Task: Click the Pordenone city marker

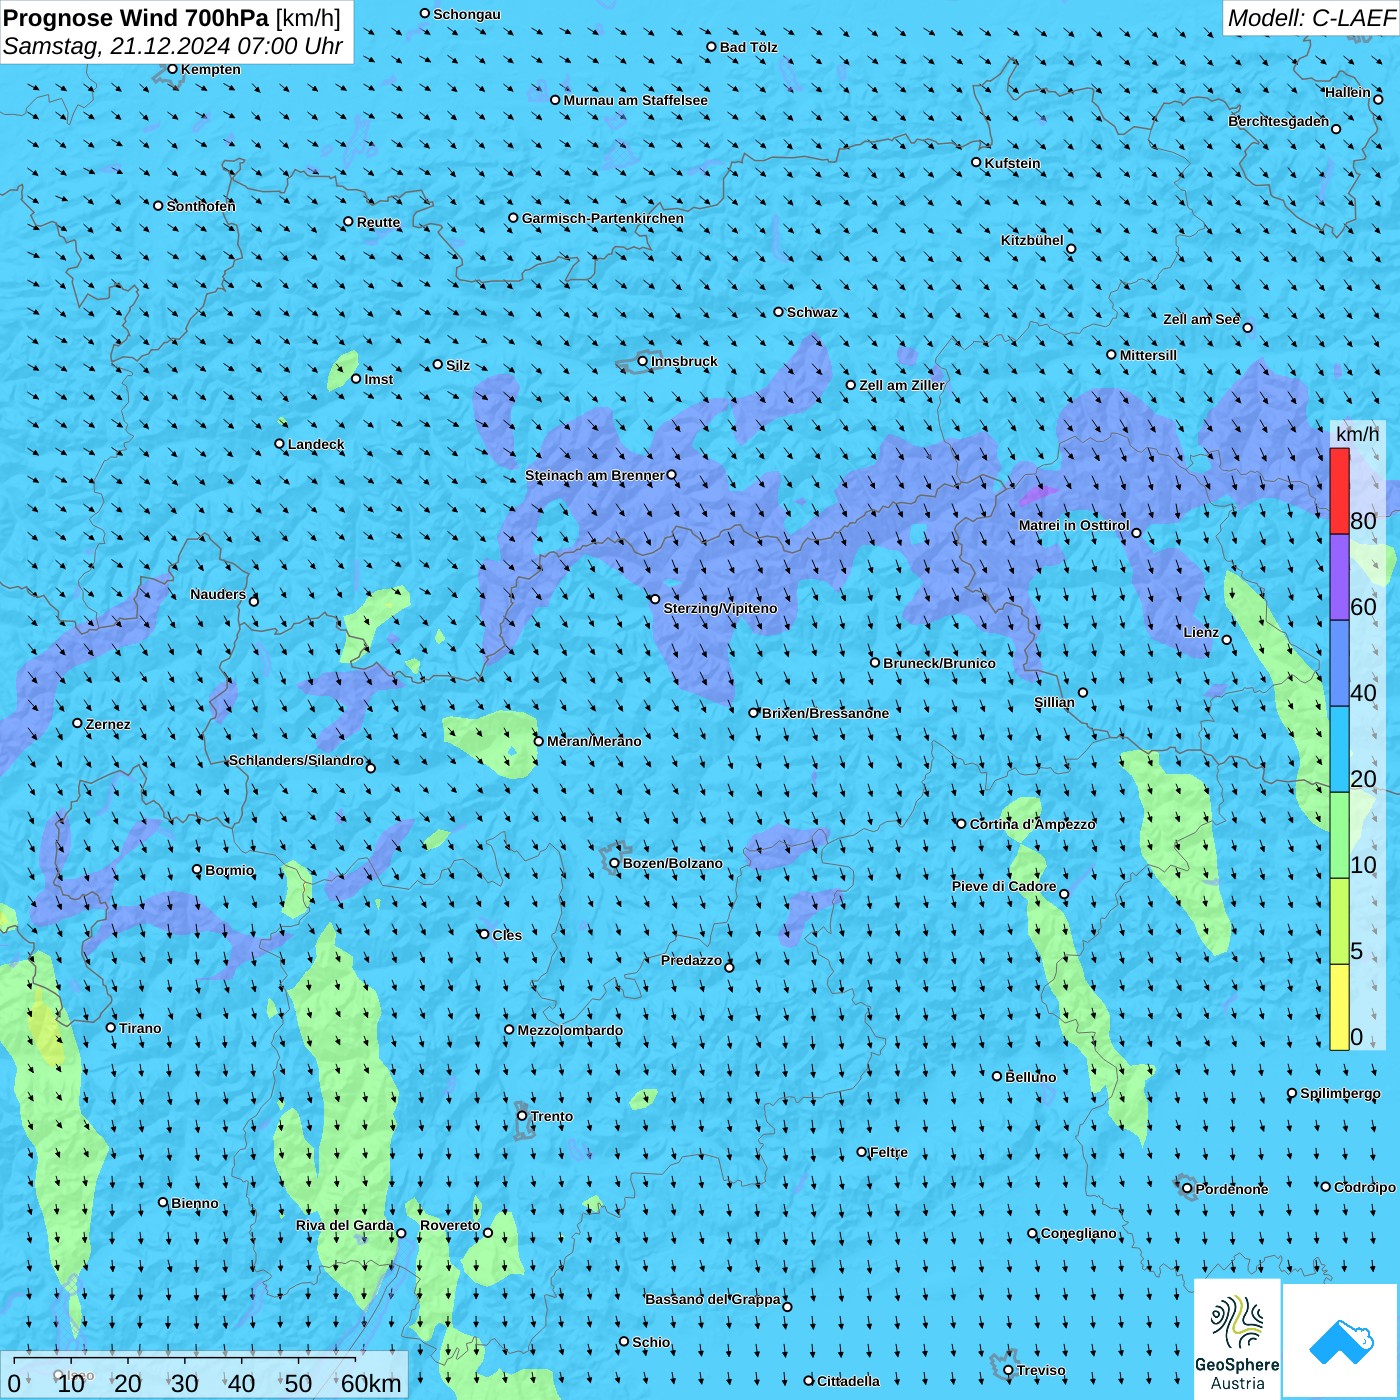Action: 1188,1188
